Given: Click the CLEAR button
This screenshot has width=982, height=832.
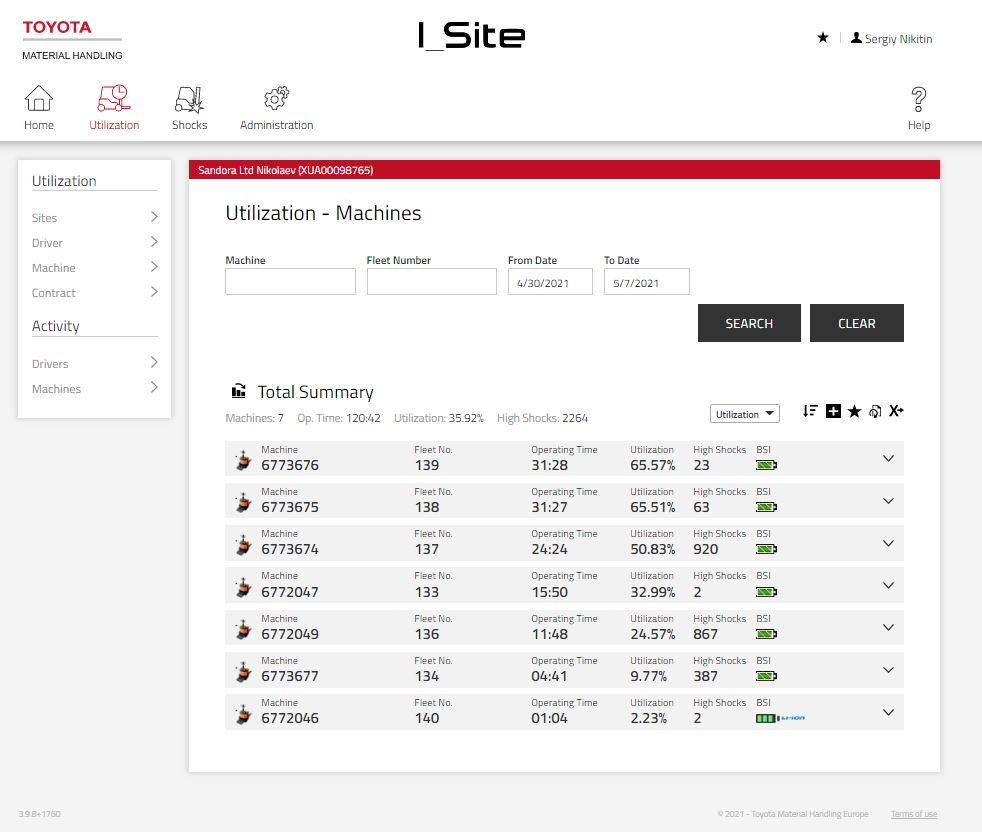Looking at the screenshot, I should [857, 323].
